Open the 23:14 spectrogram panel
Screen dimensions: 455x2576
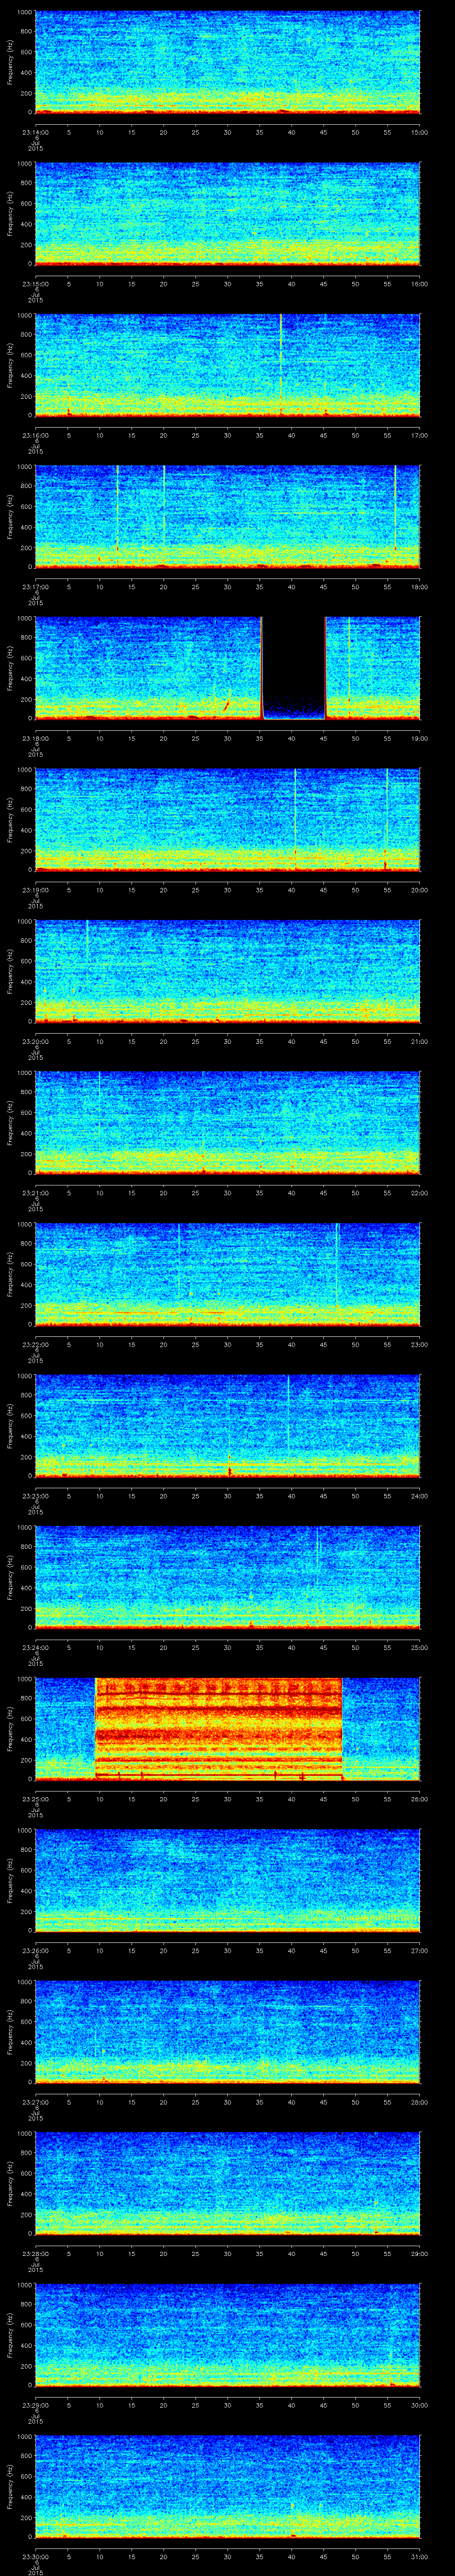coord(227,62)
